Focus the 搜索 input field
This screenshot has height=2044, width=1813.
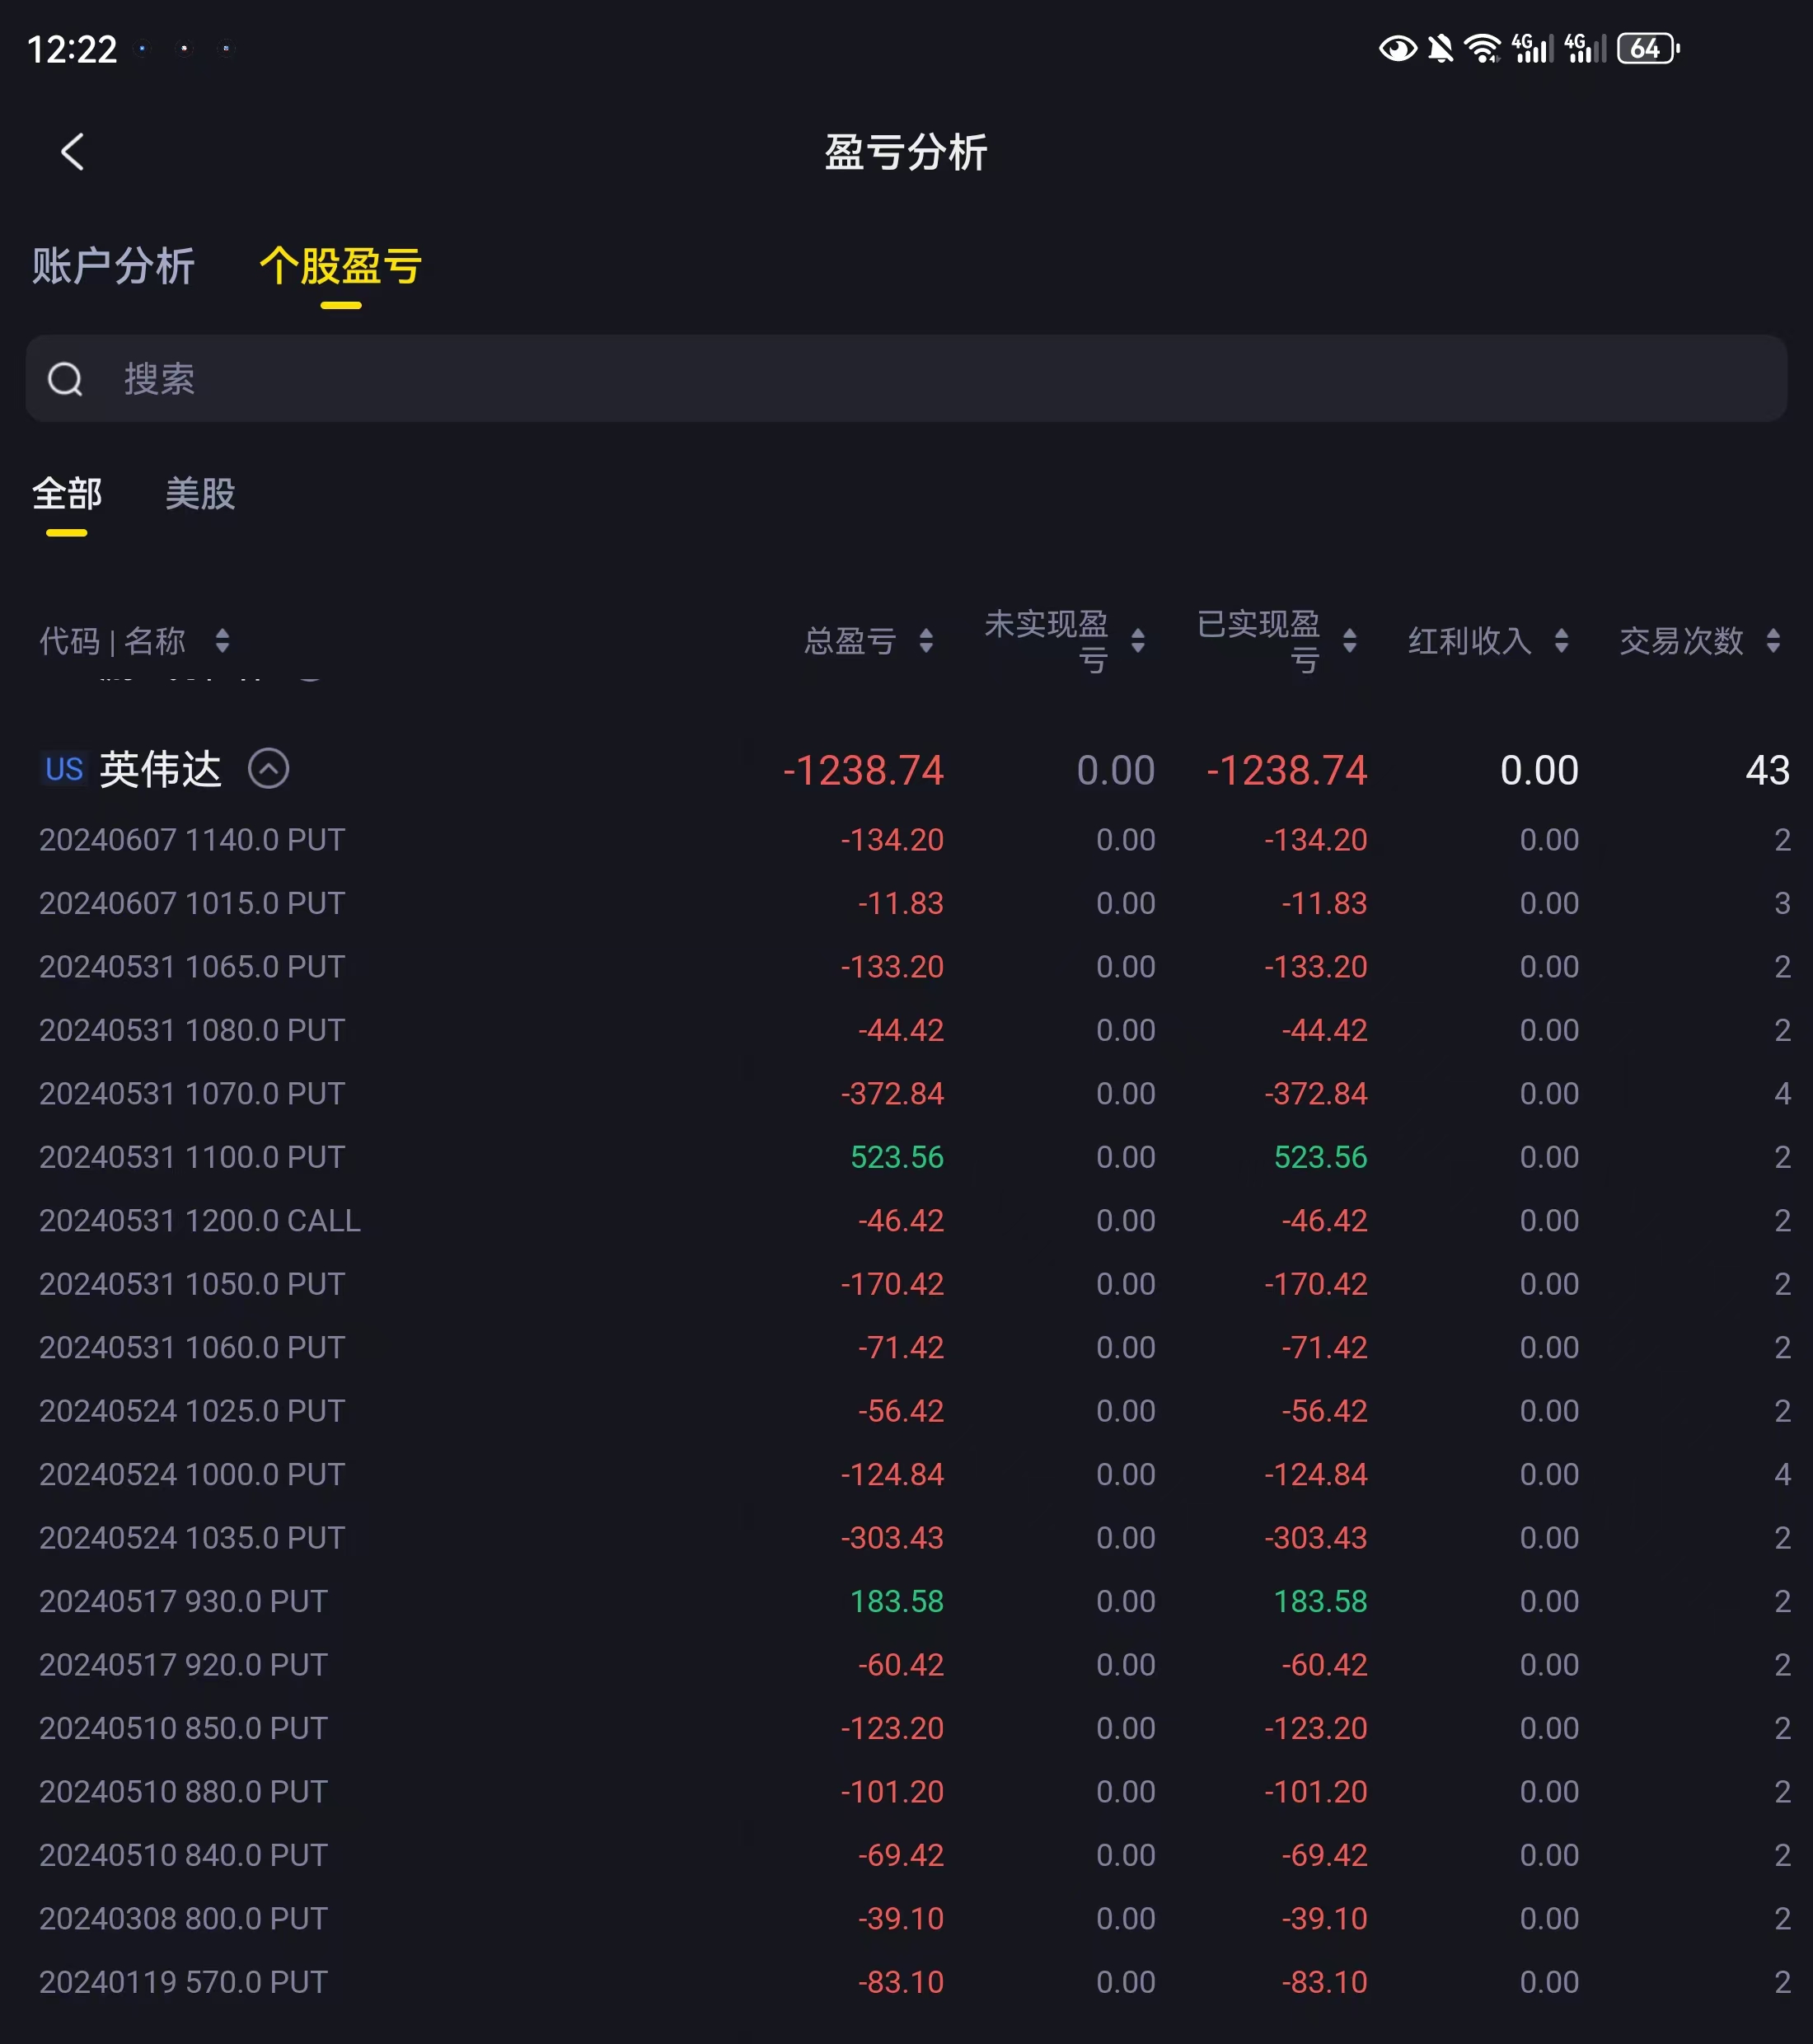[900, 379]
